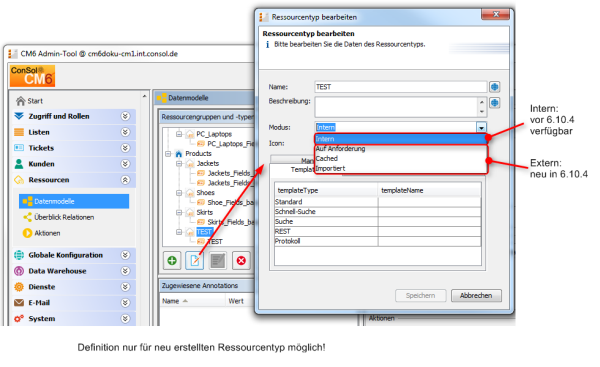Click the edit resource type icon
600x367 pixels.
pos(195,261)
